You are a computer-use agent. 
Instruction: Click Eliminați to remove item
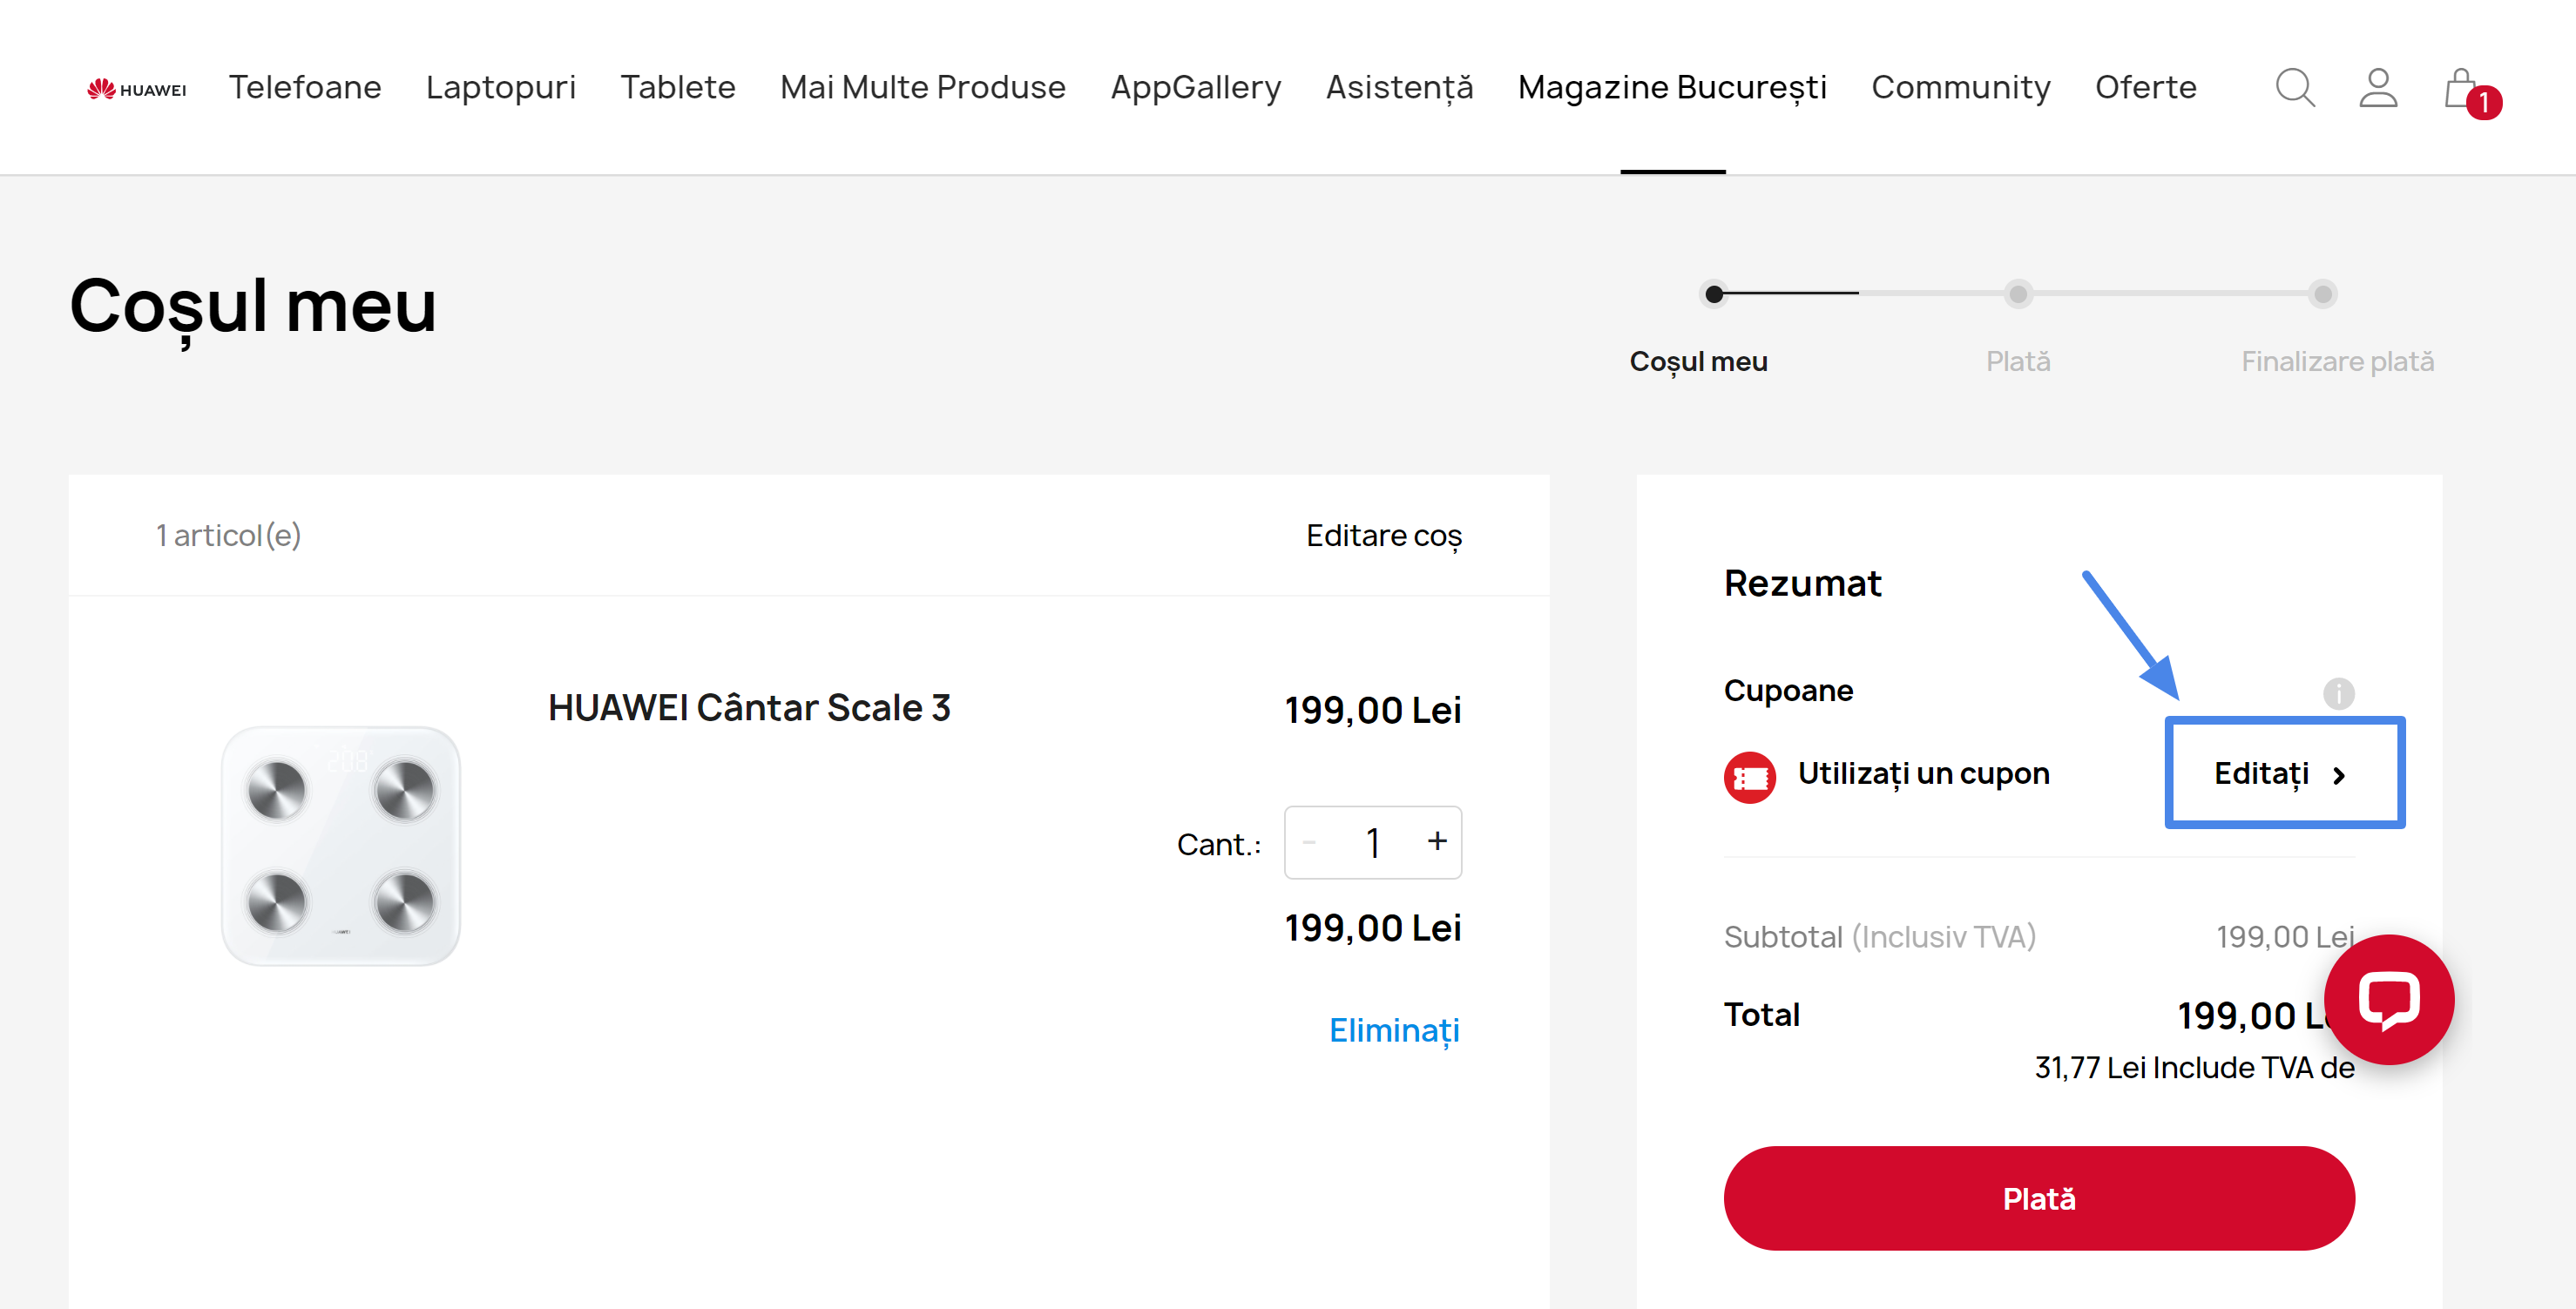click(x=1393, y=1029)
